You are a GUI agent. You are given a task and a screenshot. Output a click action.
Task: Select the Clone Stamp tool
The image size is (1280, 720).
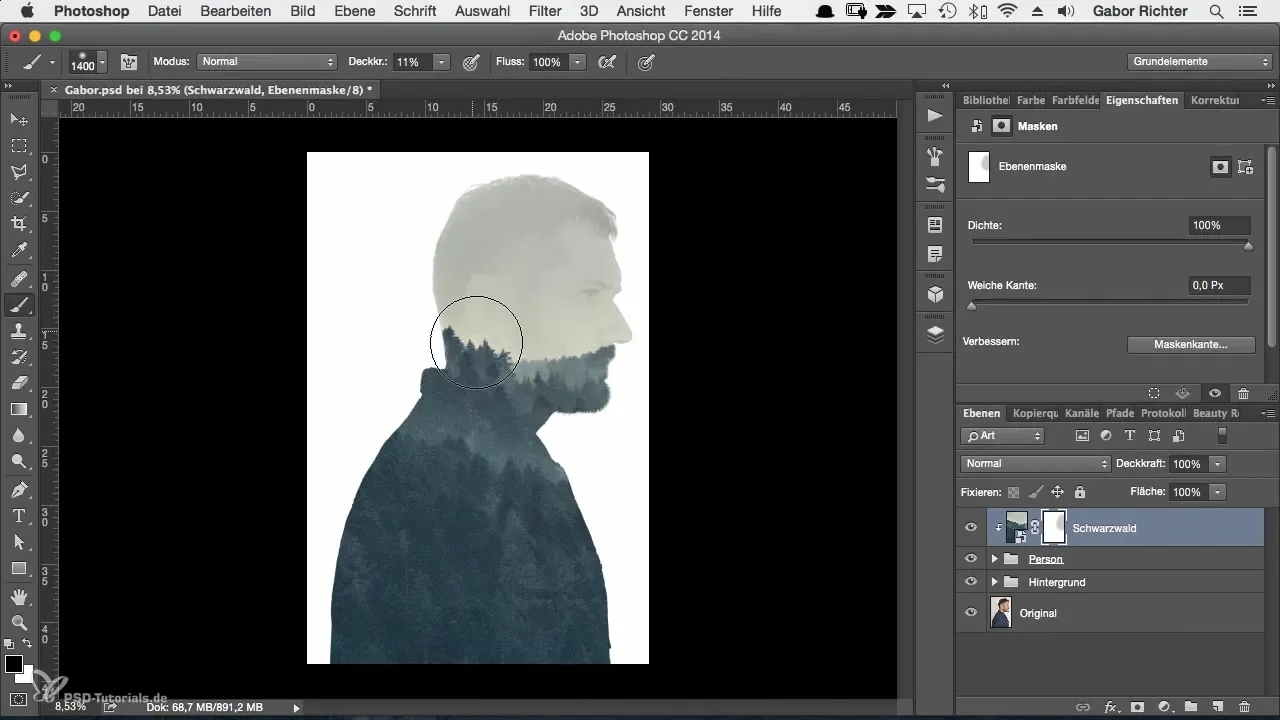coord(19,331)
